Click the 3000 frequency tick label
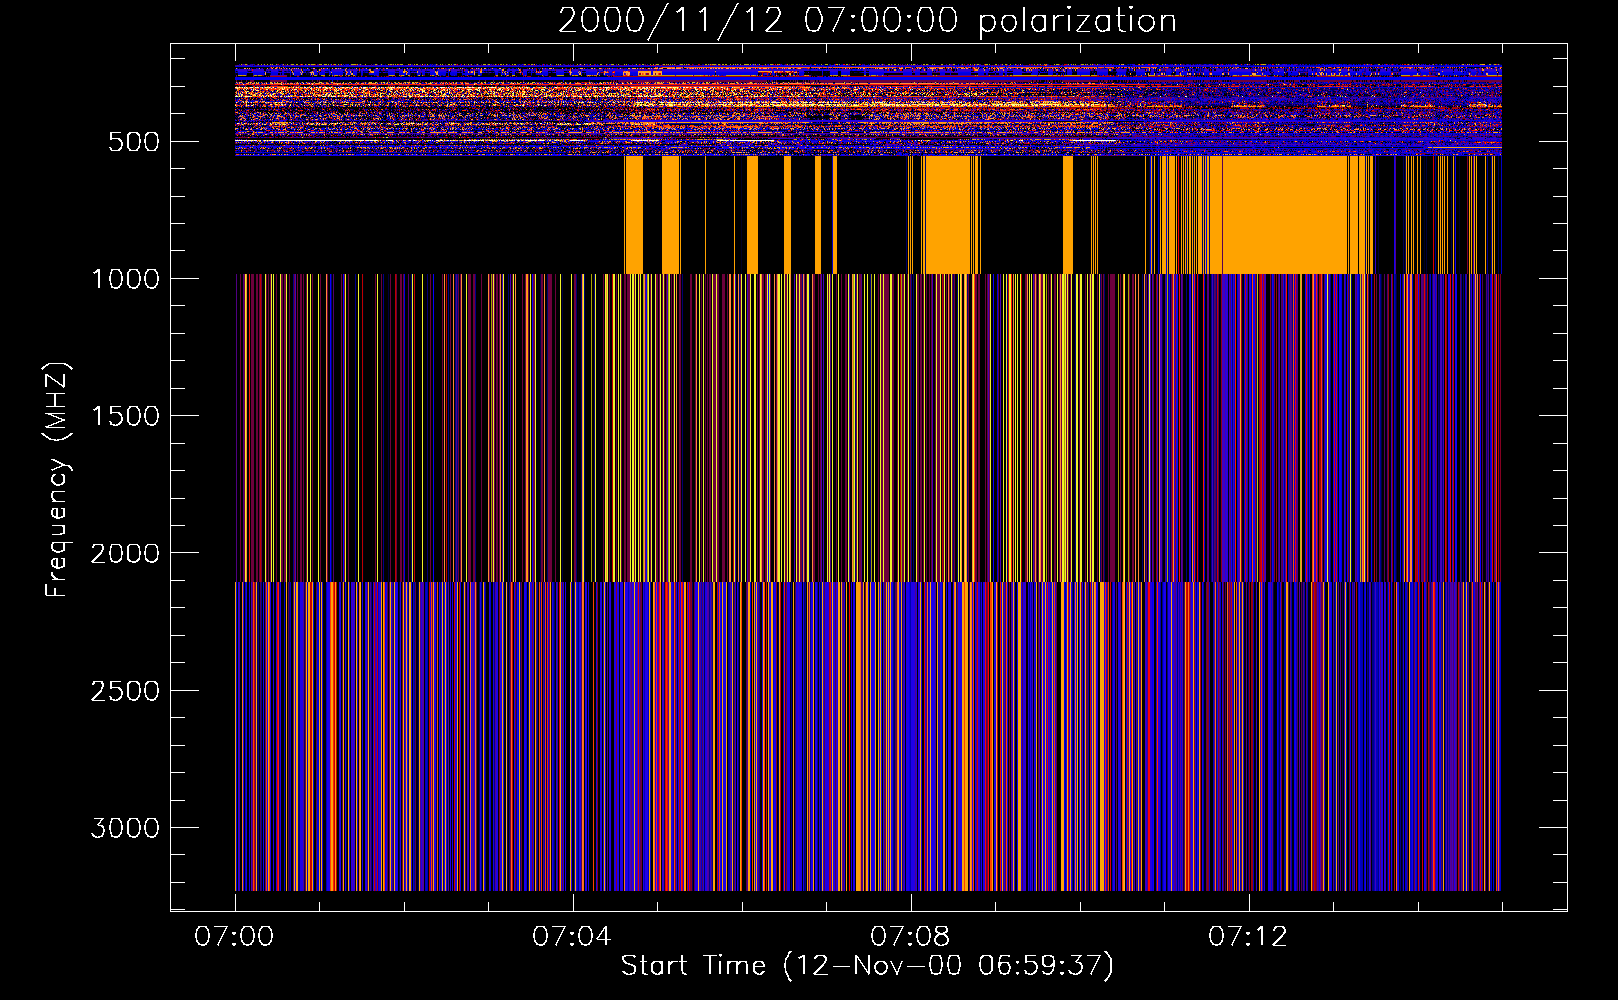The height and width of the screenshot is (1000, 1618). pos(125,828)
